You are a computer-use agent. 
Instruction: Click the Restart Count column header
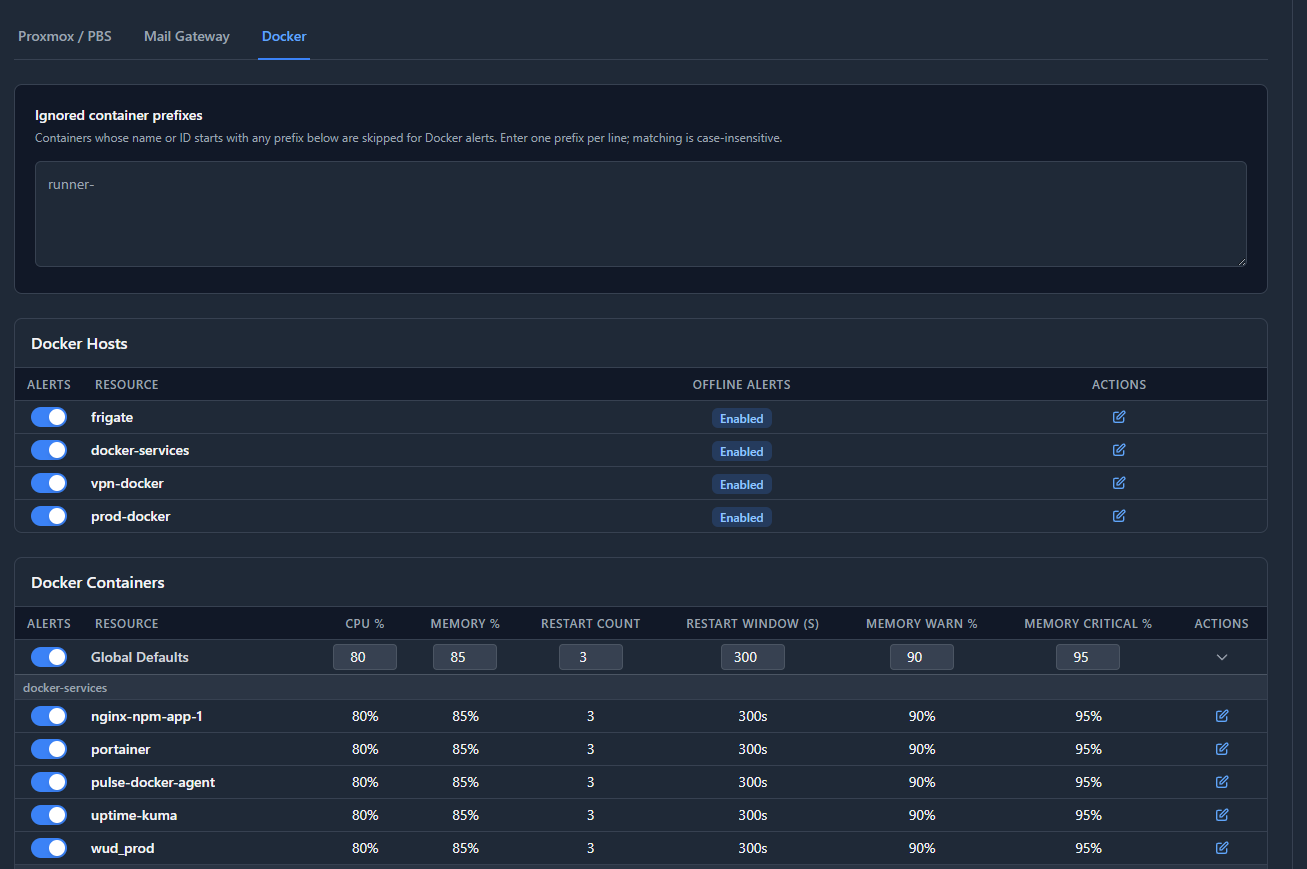591,623
